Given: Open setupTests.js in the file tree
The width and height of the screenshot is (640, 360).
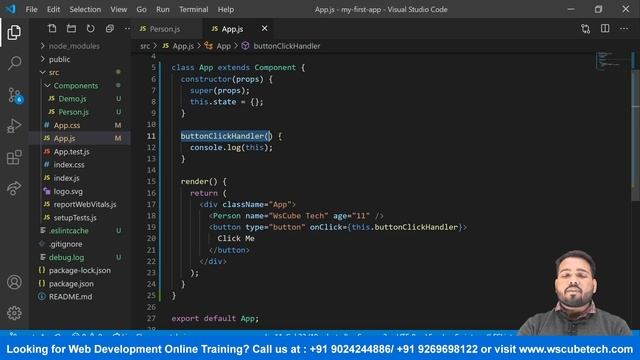Looking at the screenshot, I should 75,218.
